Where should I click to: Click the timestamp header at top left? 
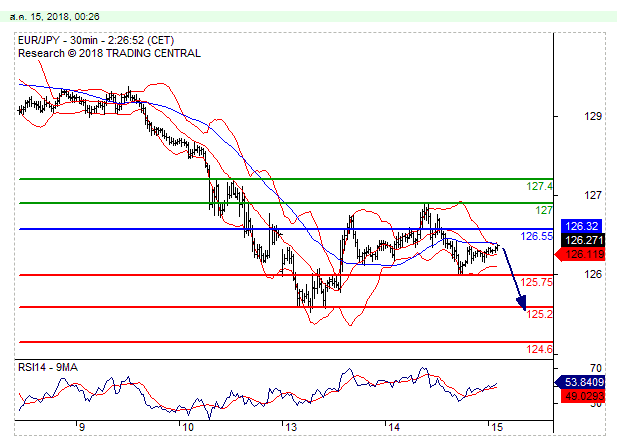[39, 15]
